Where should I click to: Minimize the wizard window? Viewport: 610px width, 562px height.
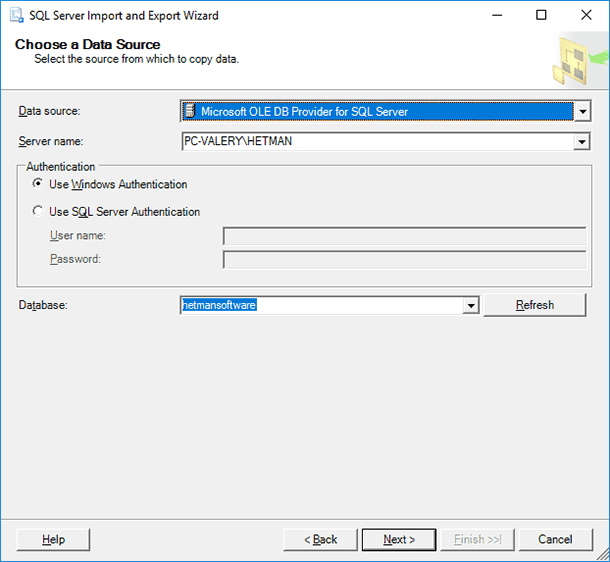pos(497,16)
